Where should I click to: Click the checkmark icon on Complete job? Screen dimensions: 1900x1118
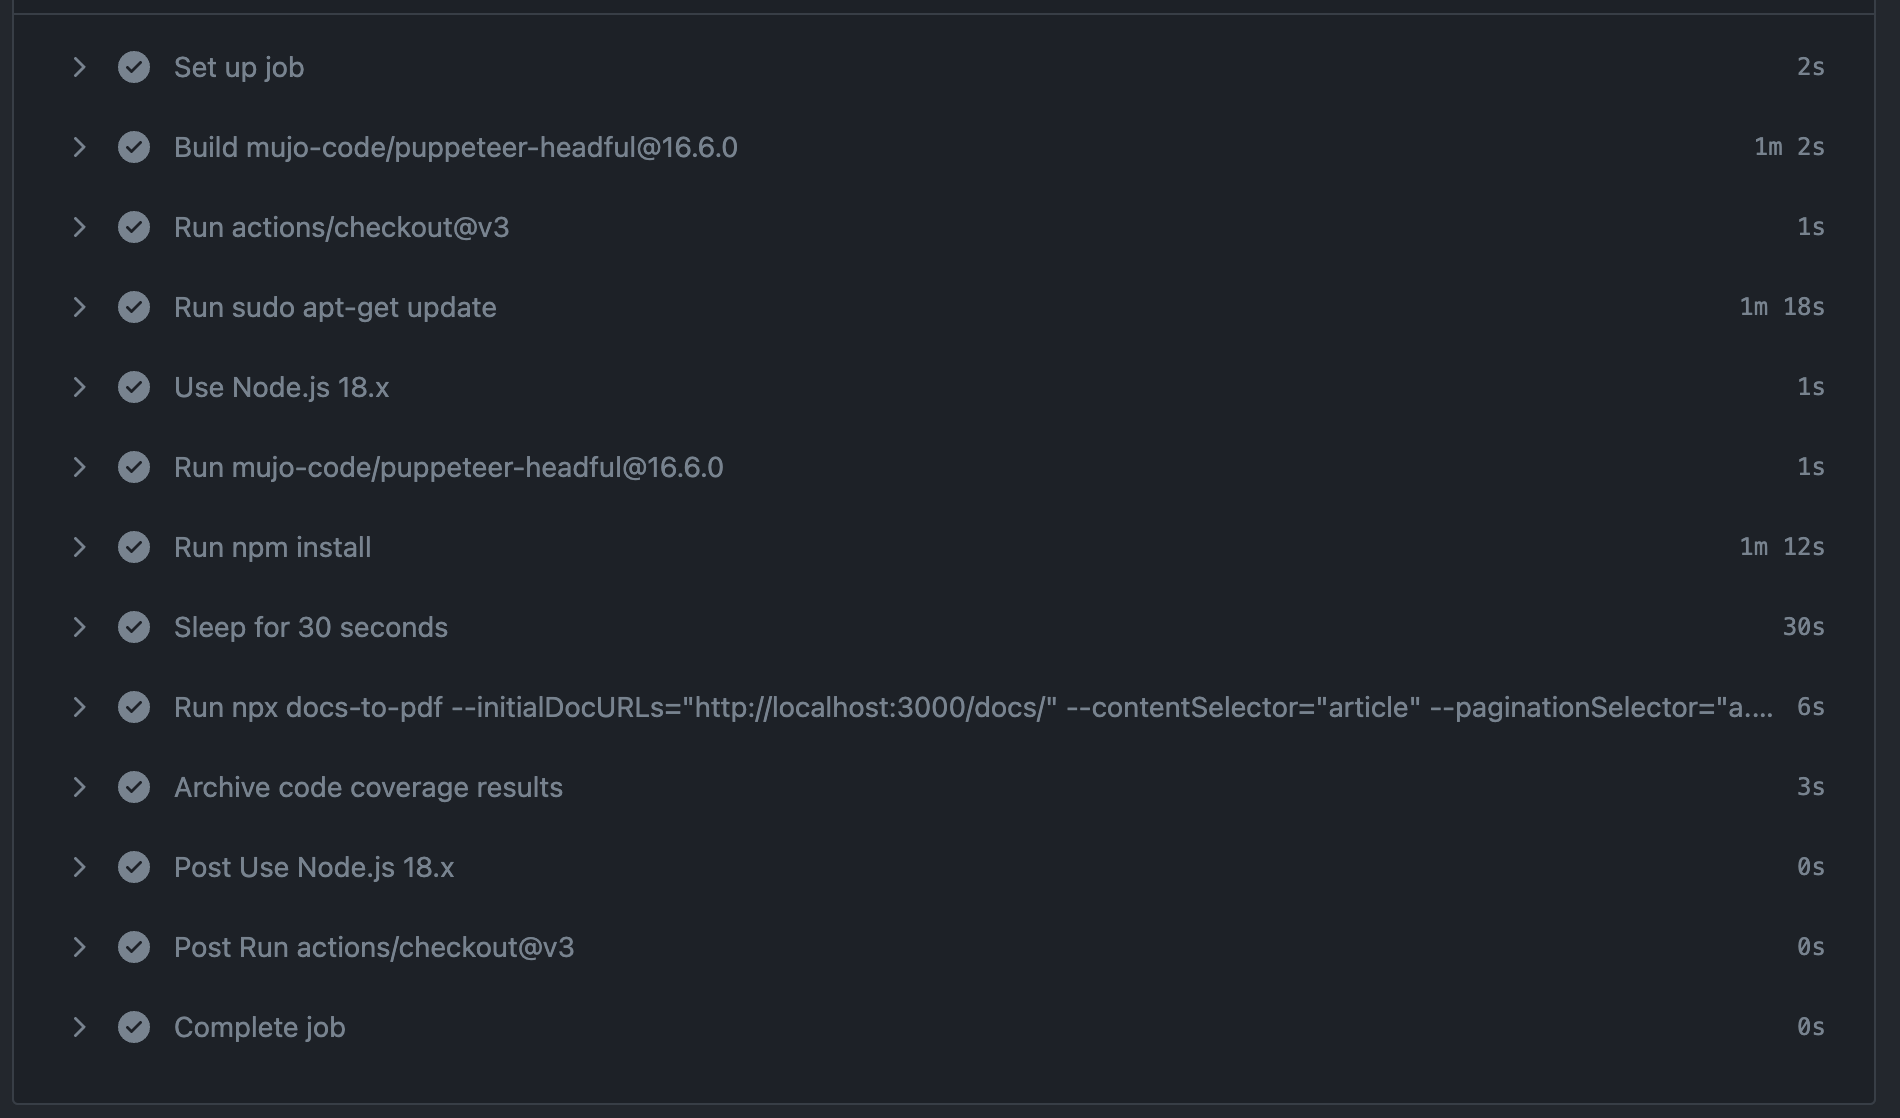pyautogui.click(x=135, y=1027)
